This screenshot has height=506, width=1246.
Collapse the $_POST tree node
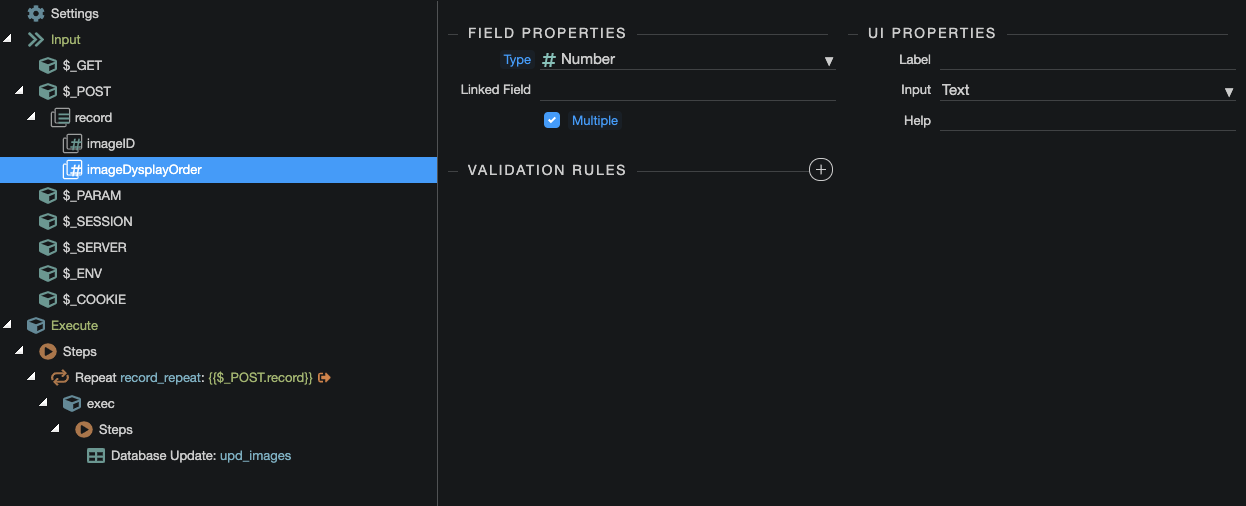point(19,92)
